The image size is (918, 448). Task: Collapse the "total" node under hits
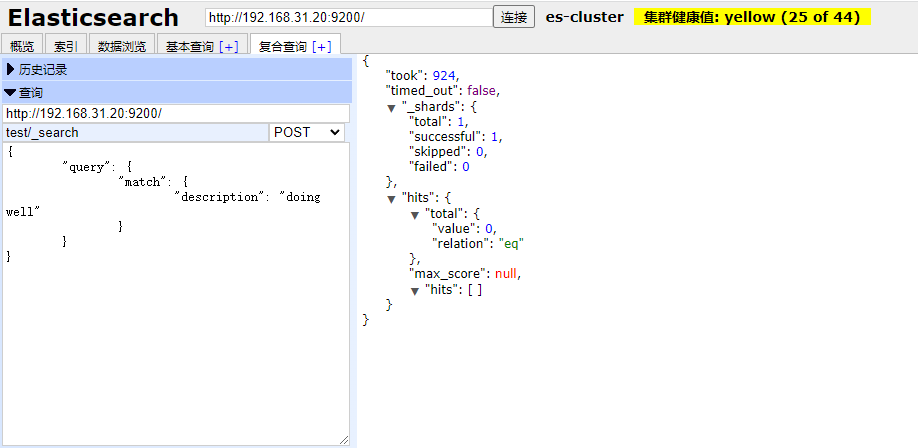415,214
